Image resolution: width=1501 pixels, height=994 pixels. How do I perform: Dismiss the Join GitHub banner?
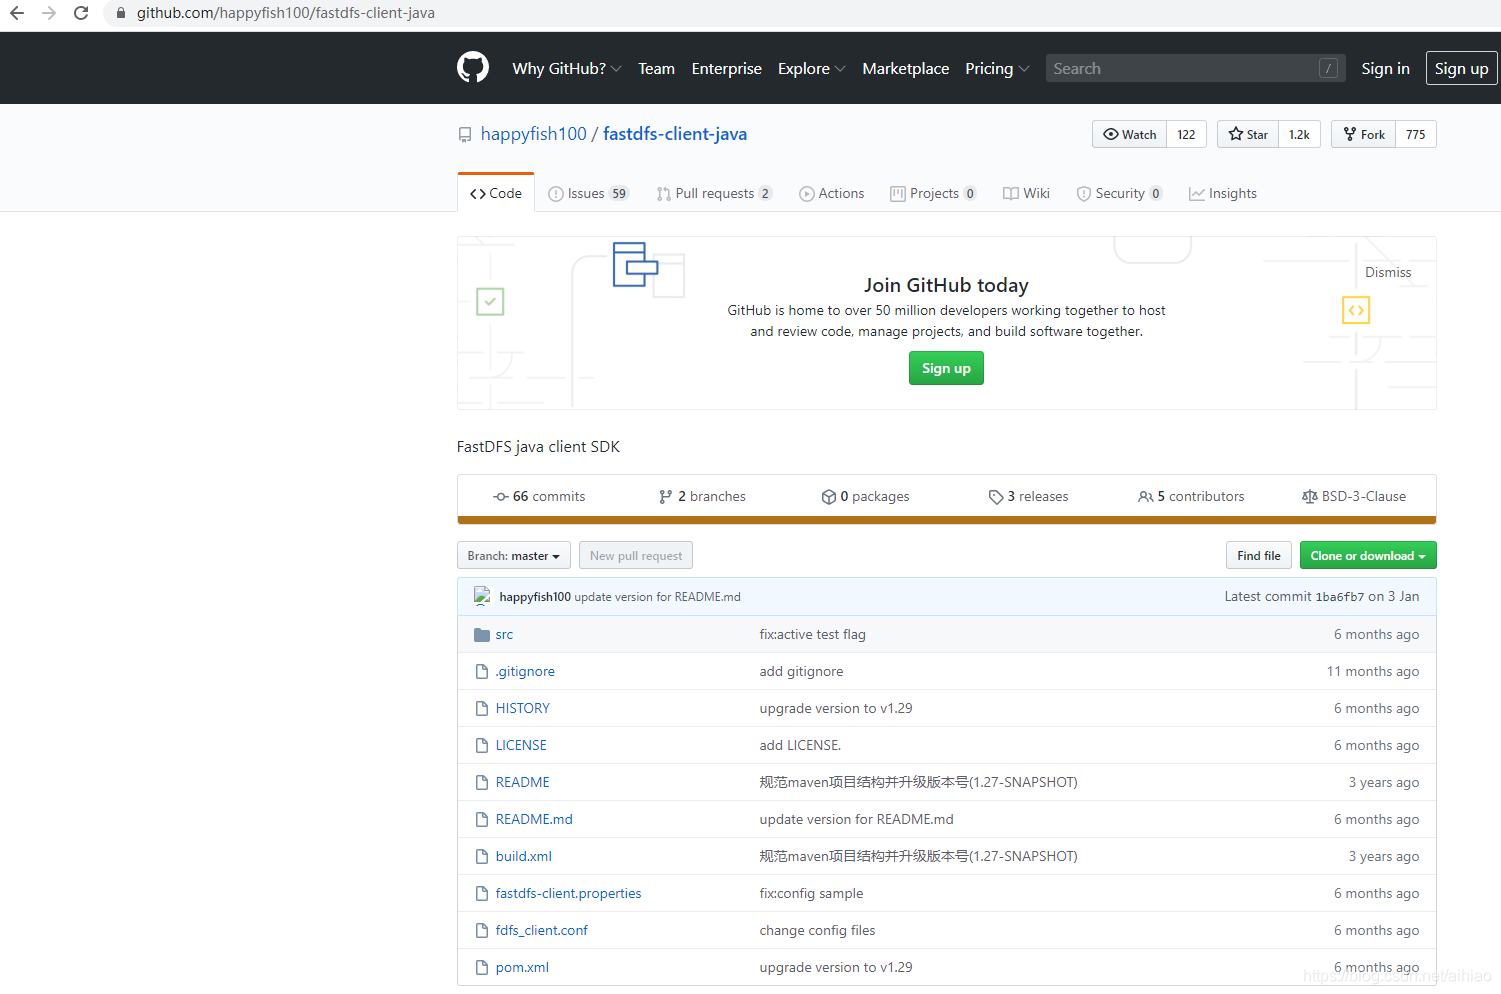pos(1388,273)
